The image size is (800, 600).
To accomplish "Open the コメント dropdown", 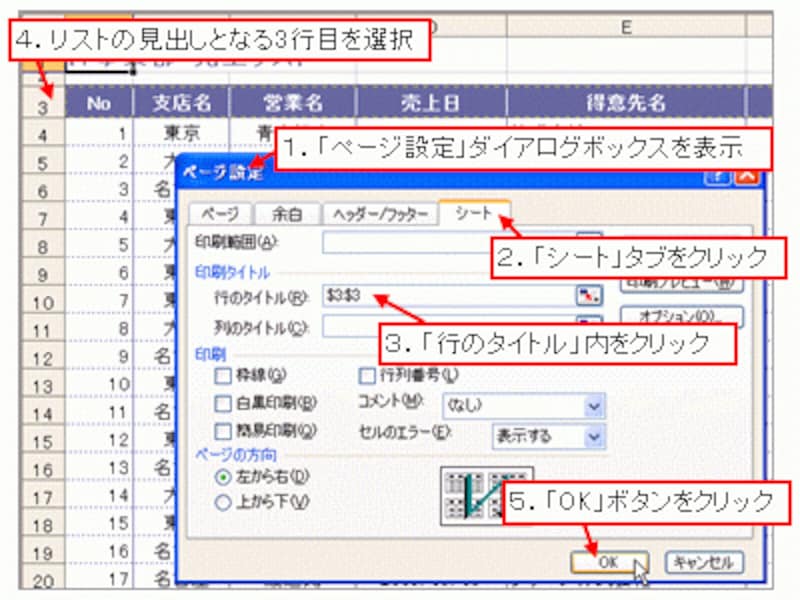I will tap(594, 406).
